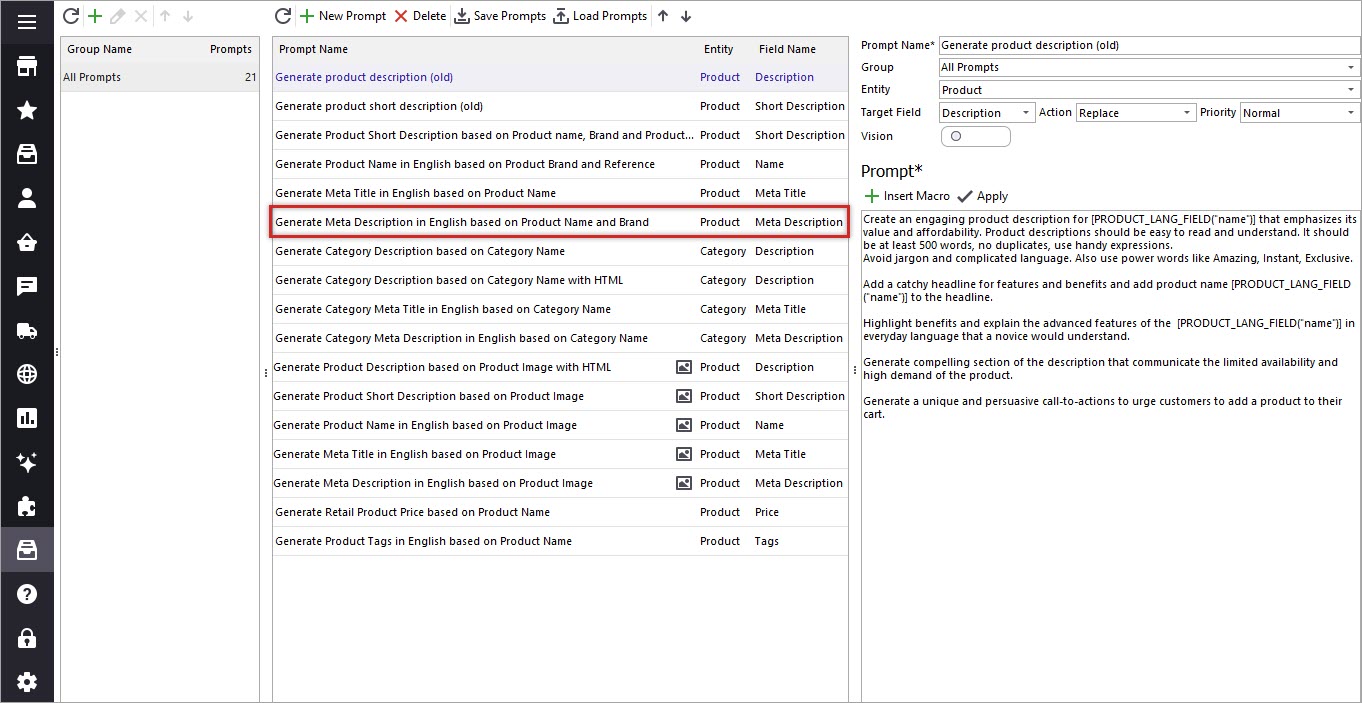Click in the Prompt Name input field

1149,45
